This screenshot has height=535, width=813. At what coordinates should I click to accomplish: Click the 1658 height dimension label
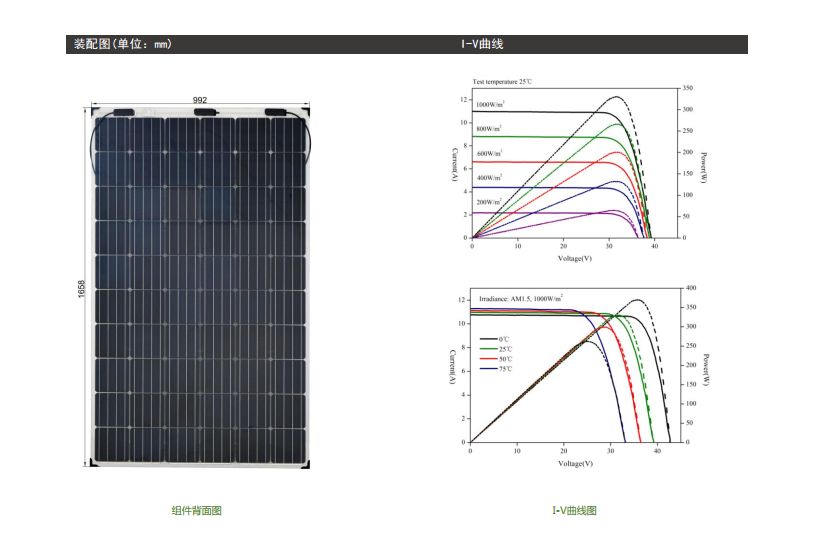tap(82, 288)
